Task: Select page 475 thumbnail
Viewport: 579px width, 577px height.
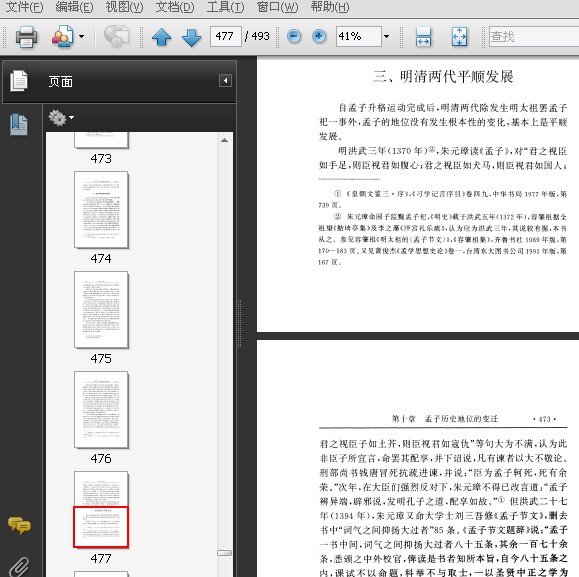Action: point(101,310)
